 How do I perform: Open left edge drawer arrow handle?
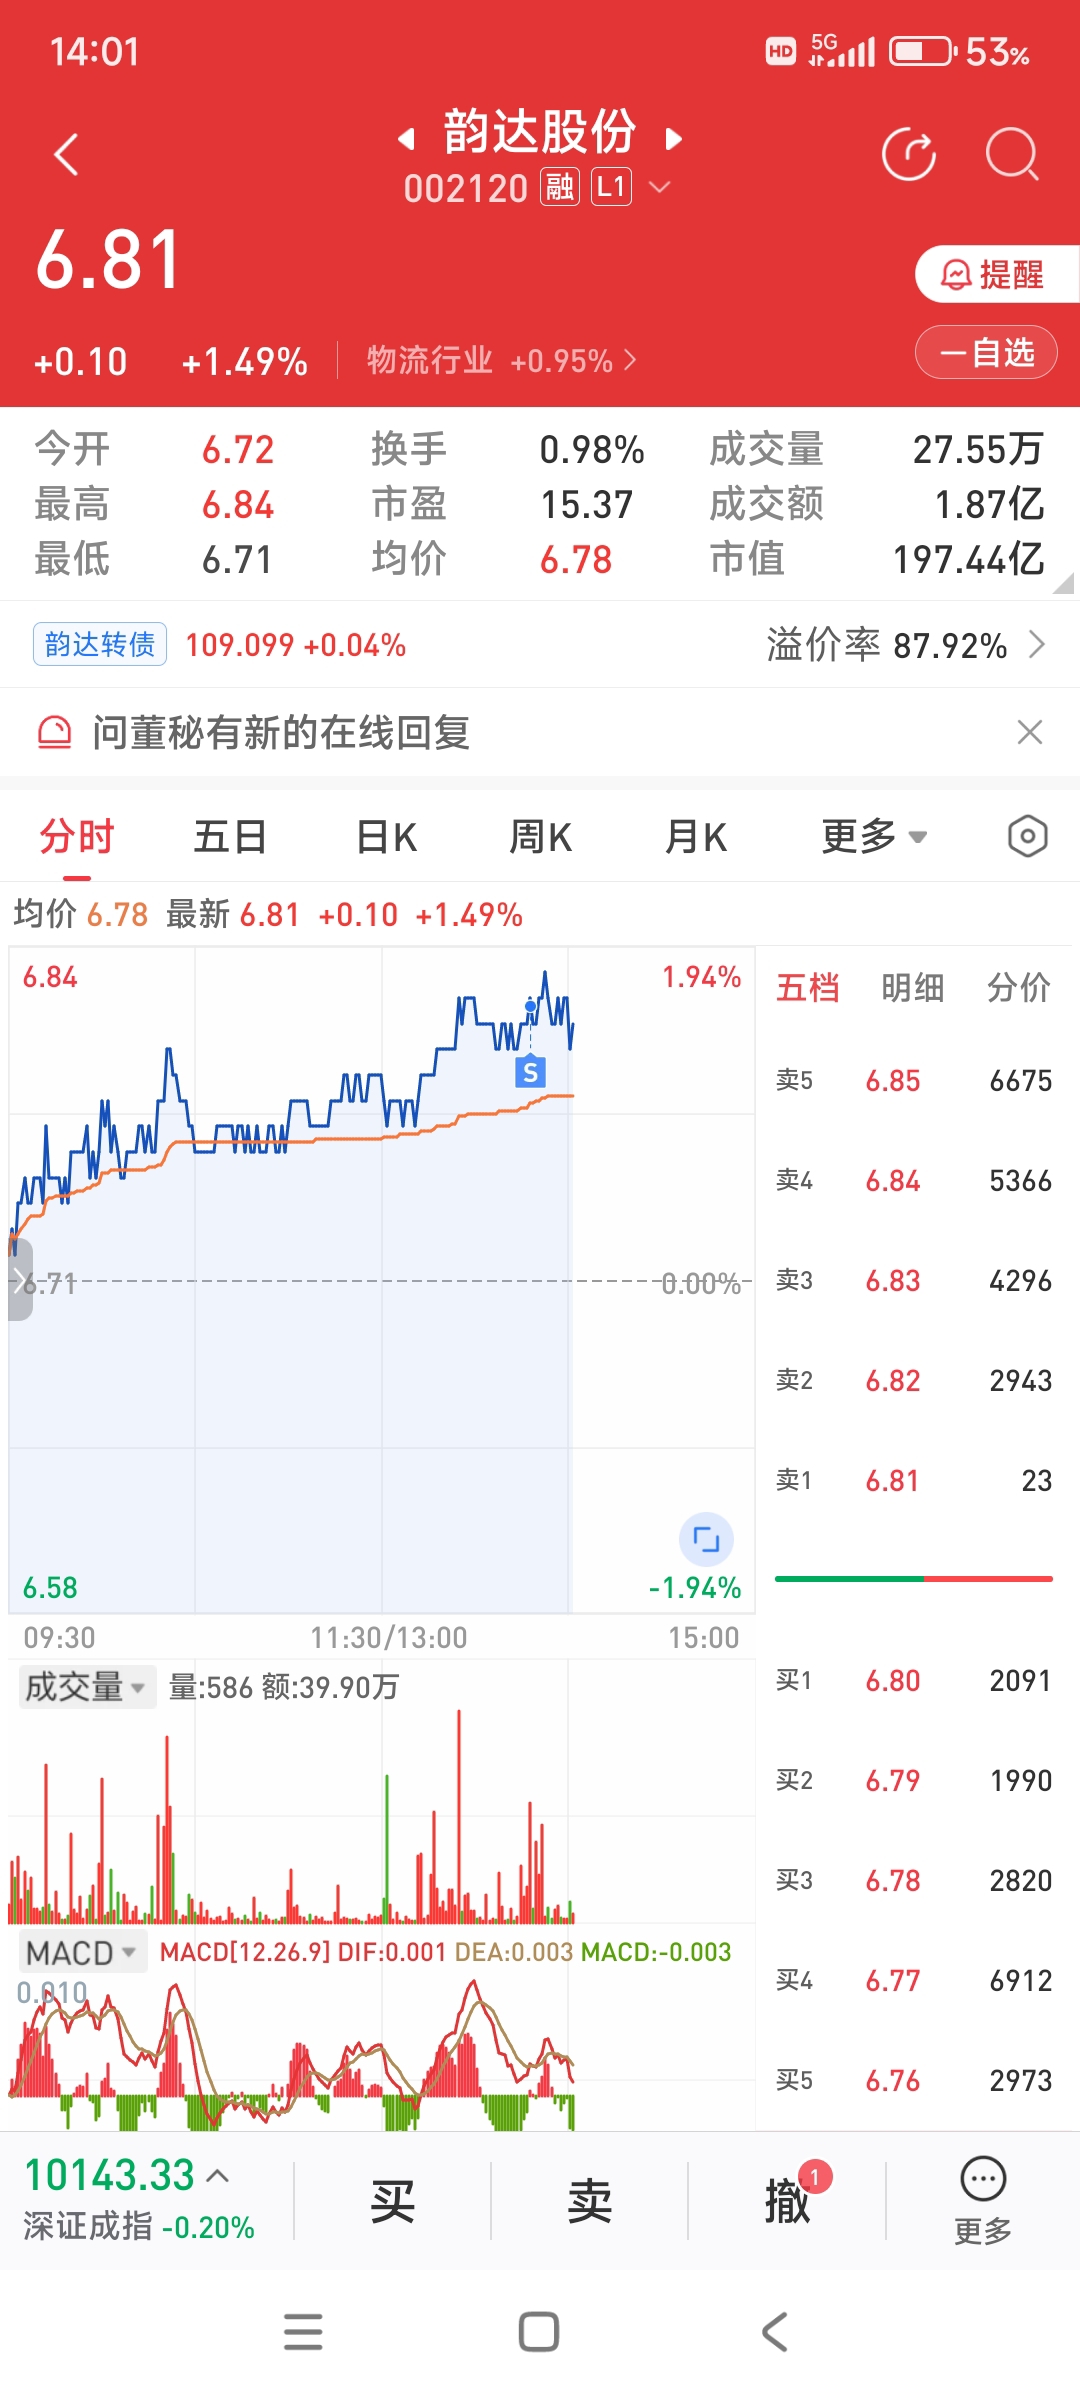coord(20,1280)
